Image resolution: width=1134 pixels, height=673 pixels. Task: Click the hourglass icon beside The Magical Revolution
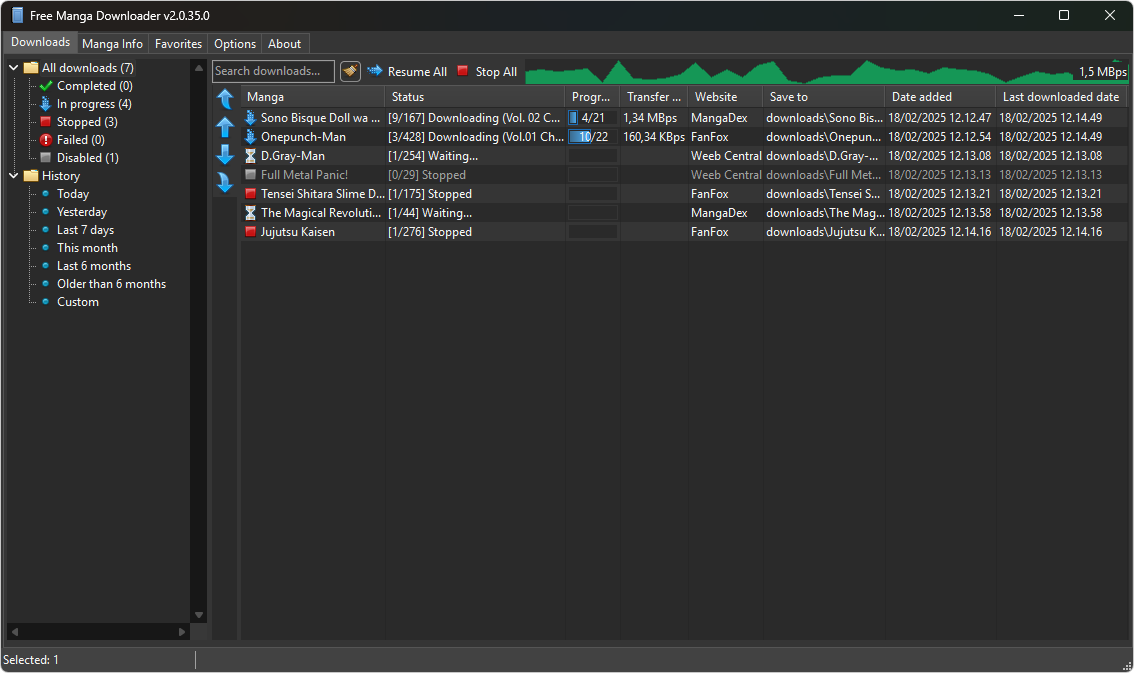[250, 213]
